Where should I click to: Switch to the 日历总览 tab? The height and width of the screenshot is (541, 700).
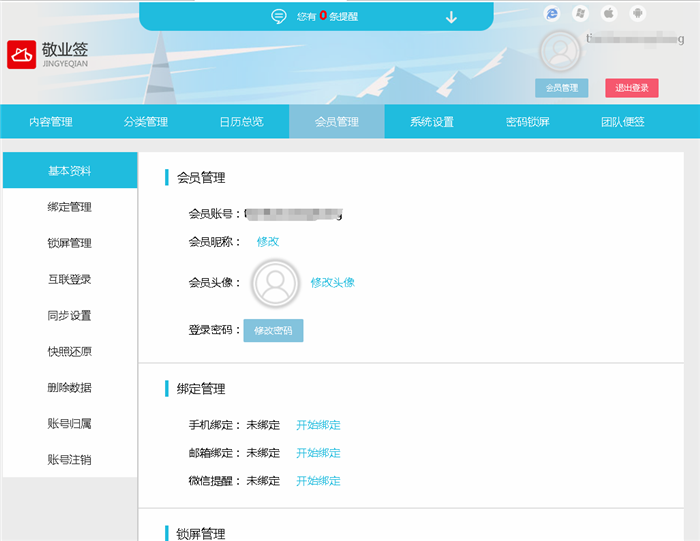tap(241, 122)
